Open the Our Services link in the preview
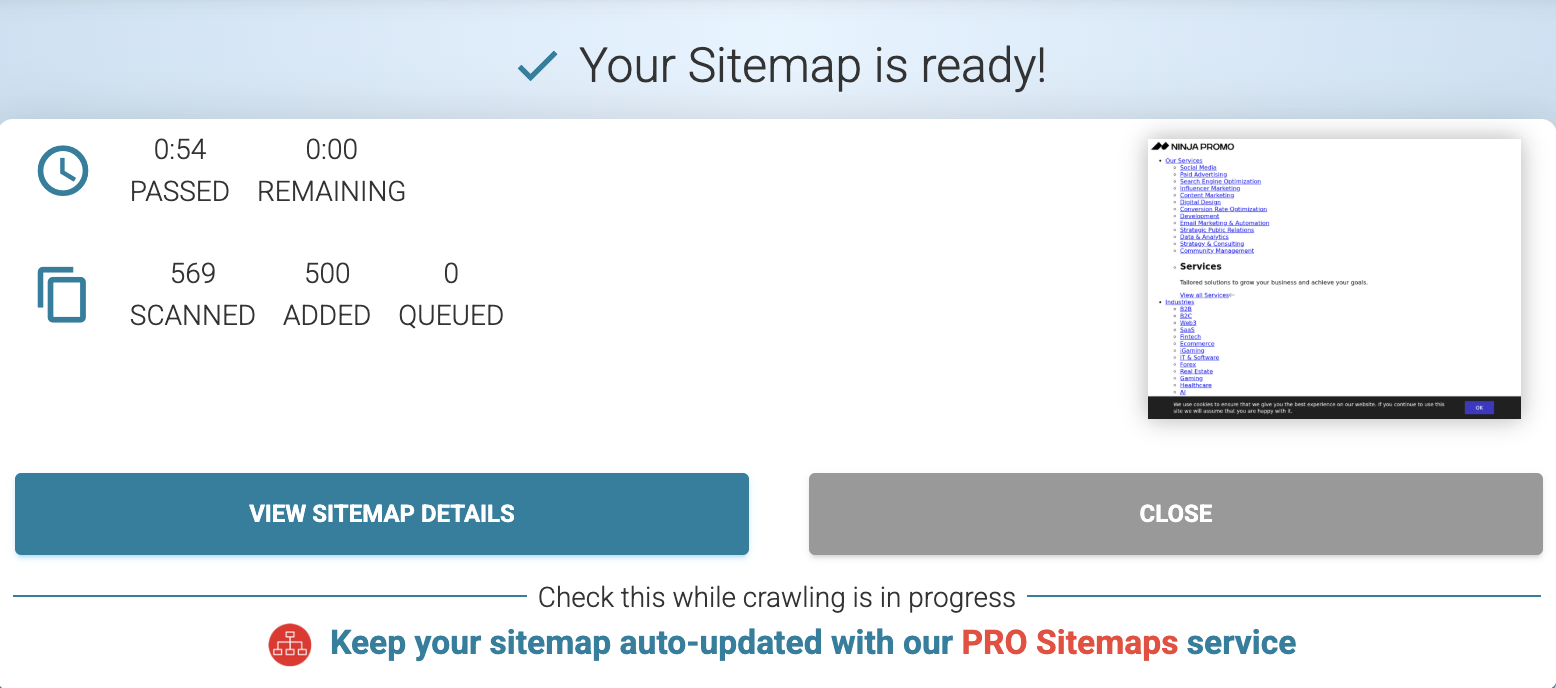This screenshot has width=1556, height=688. point(1184,160)
